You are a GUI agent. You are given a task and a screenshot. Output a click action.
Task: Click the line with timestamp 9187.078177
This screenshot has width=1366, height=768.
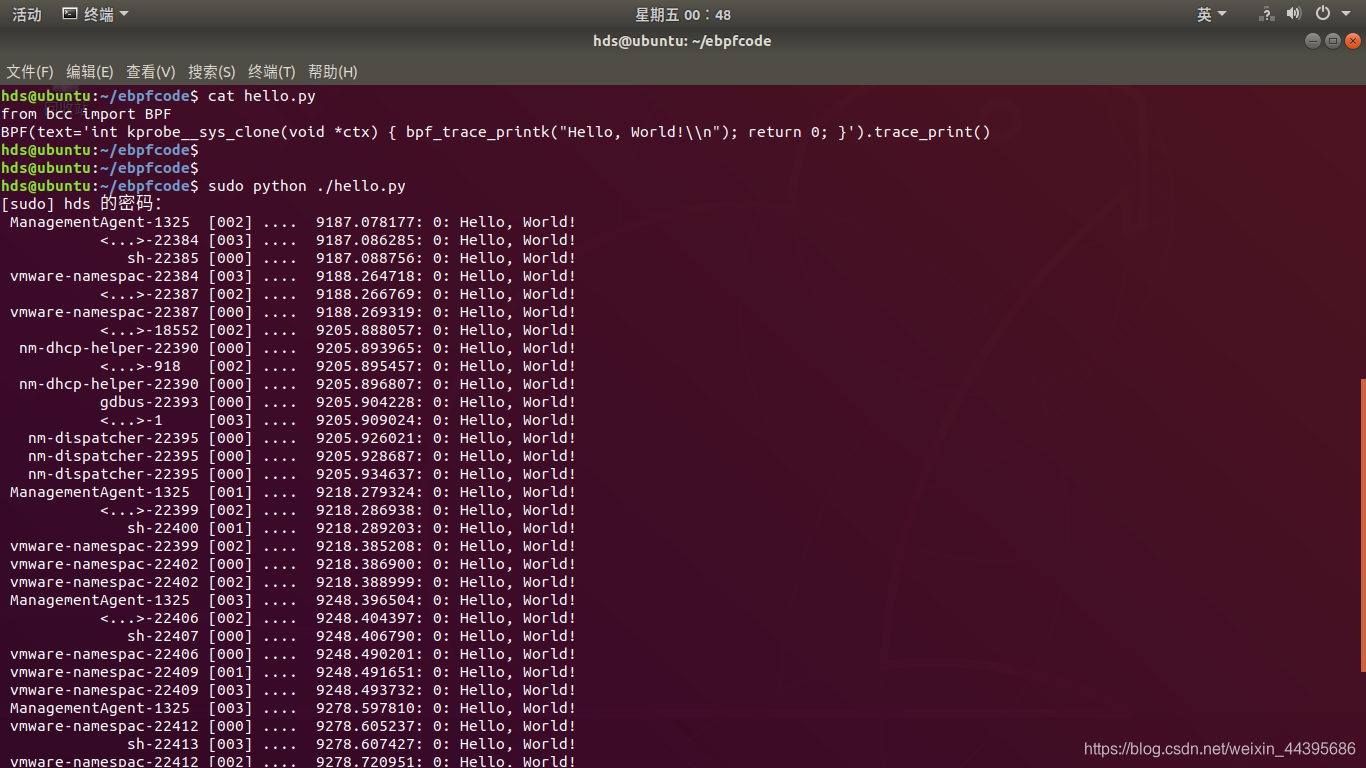(292, 222)
